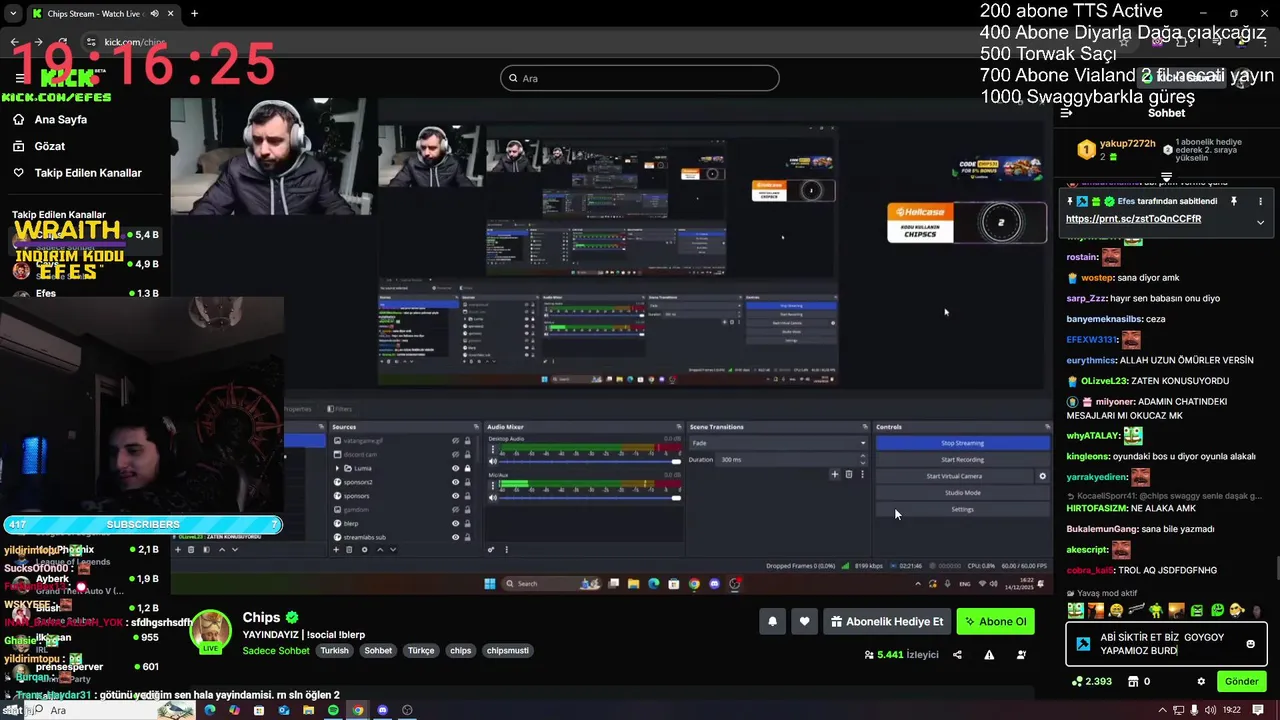Click site information icon in address bar

click(x=91, y=42)
